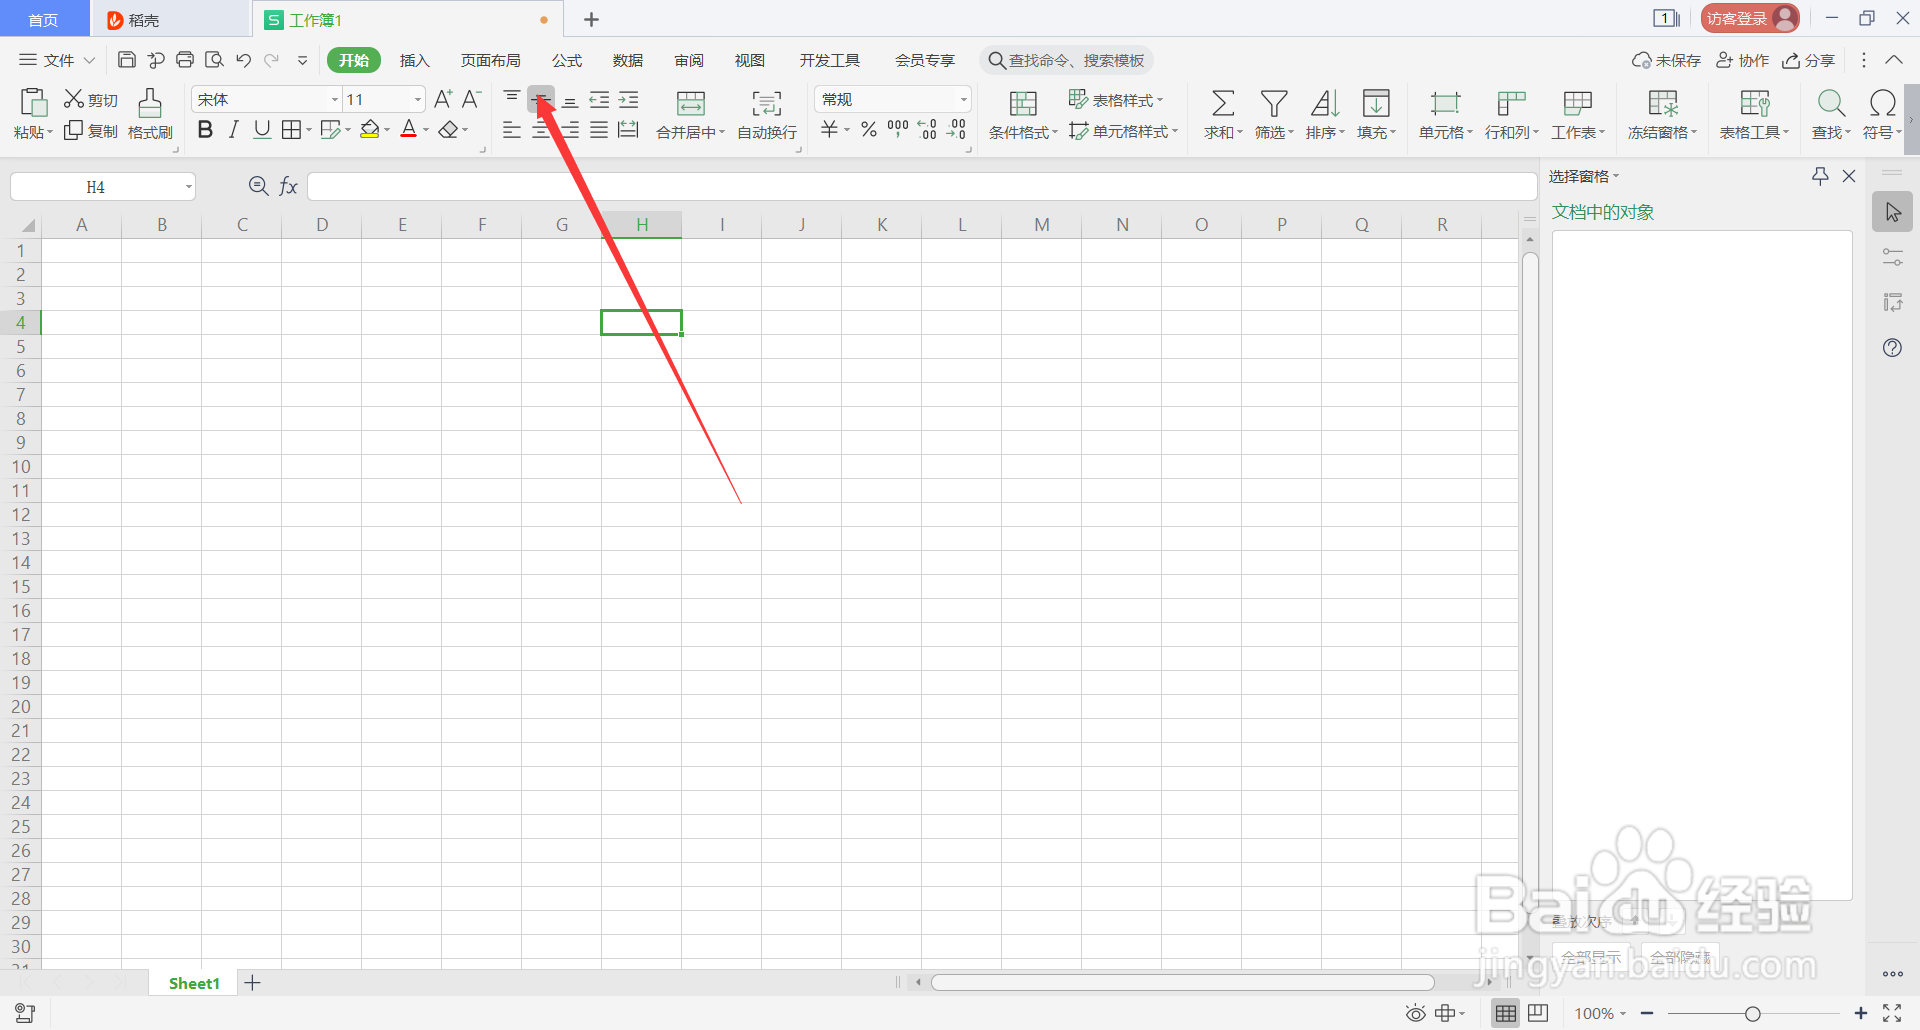The width and height of the screenshot is (1920, 1030).
Task: Toggle top vertical alignment
Action: pyautogui.click(x=512, y=99)
